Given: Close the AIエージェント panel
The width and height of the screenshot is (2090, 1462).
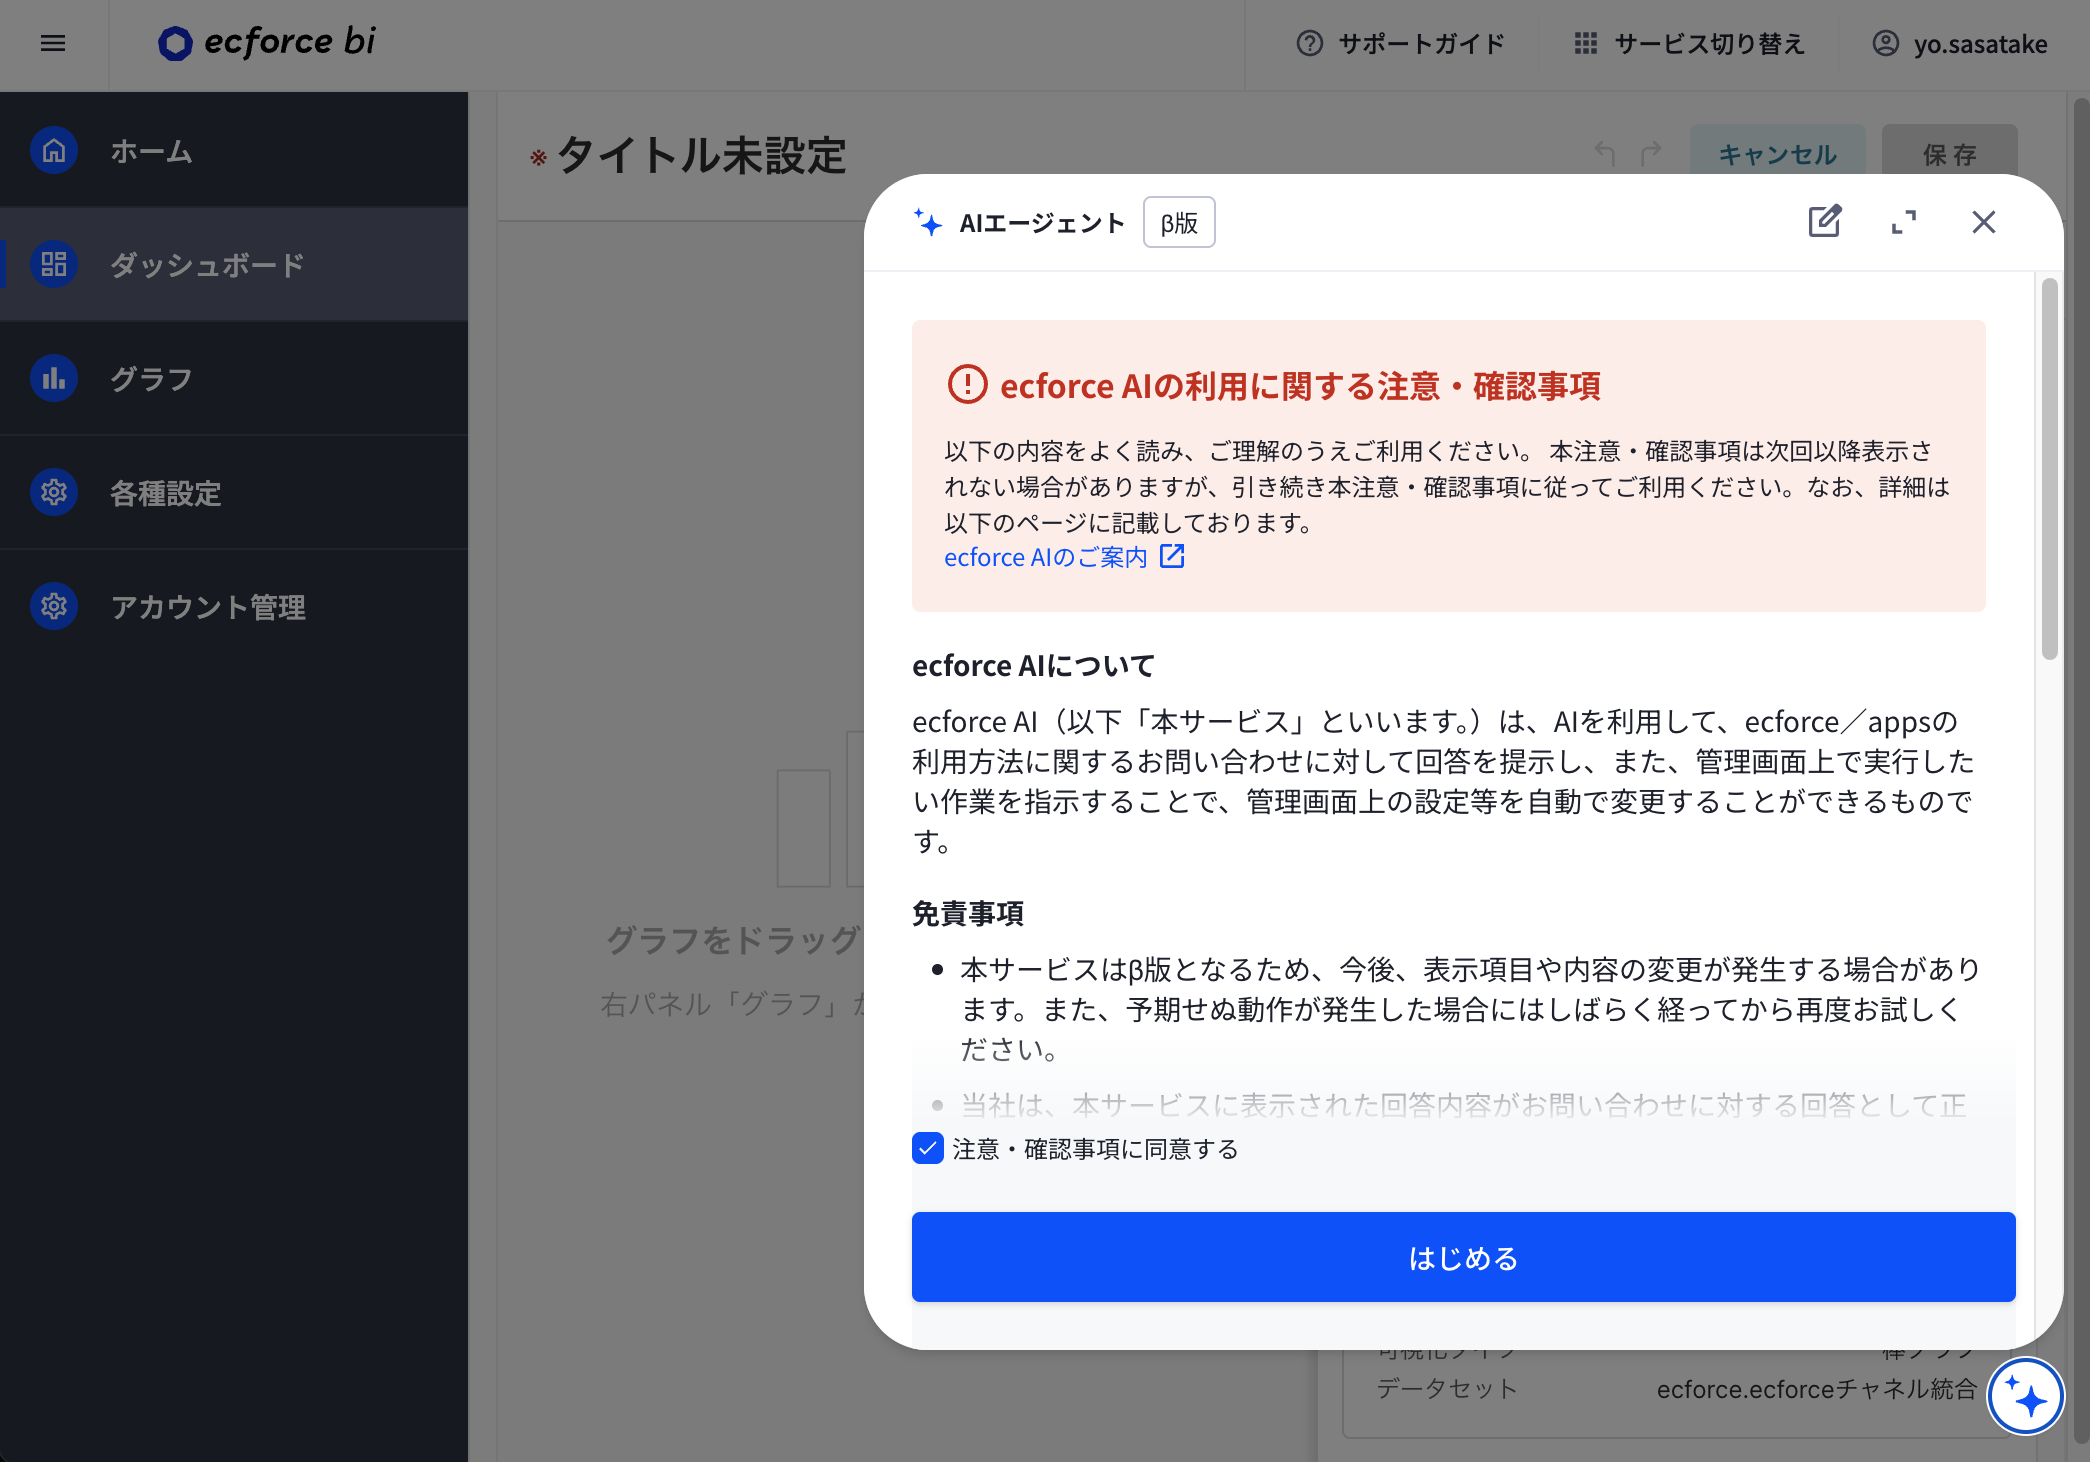Looking at the screenshot, I should 1983,222.
